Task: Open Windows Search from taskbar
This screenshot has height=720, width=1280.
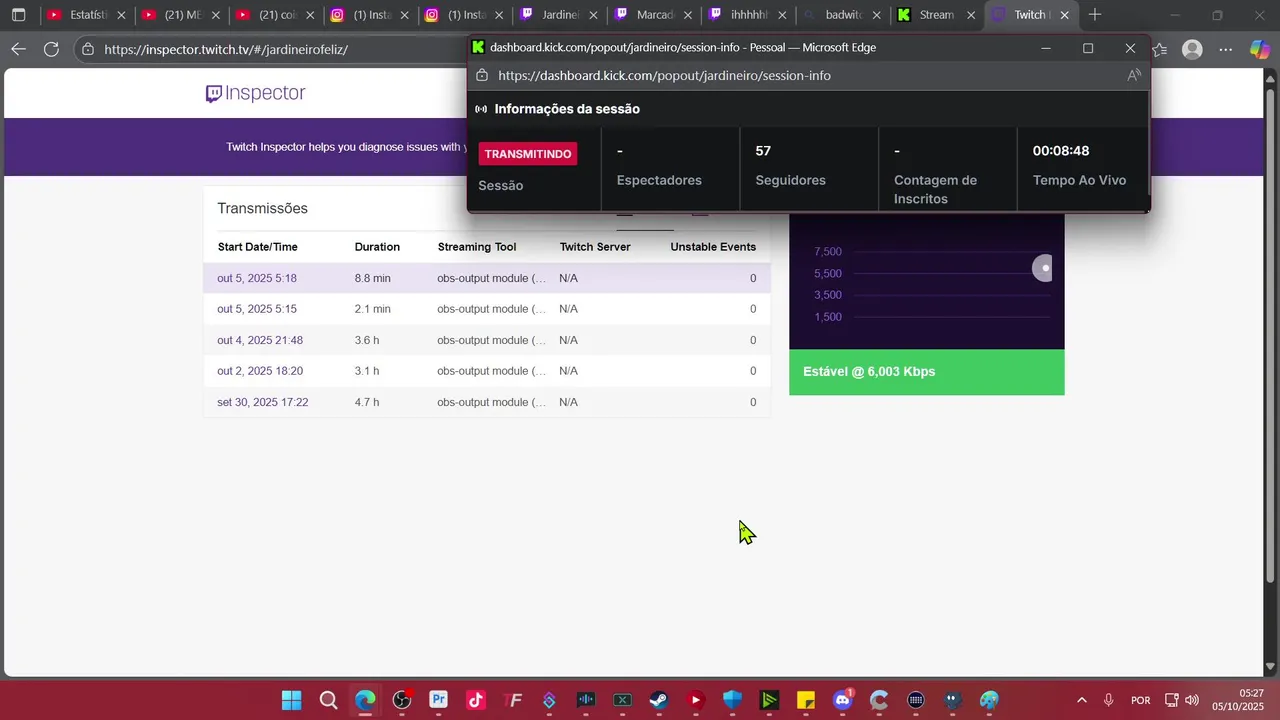Action: (x=328, y=700)
